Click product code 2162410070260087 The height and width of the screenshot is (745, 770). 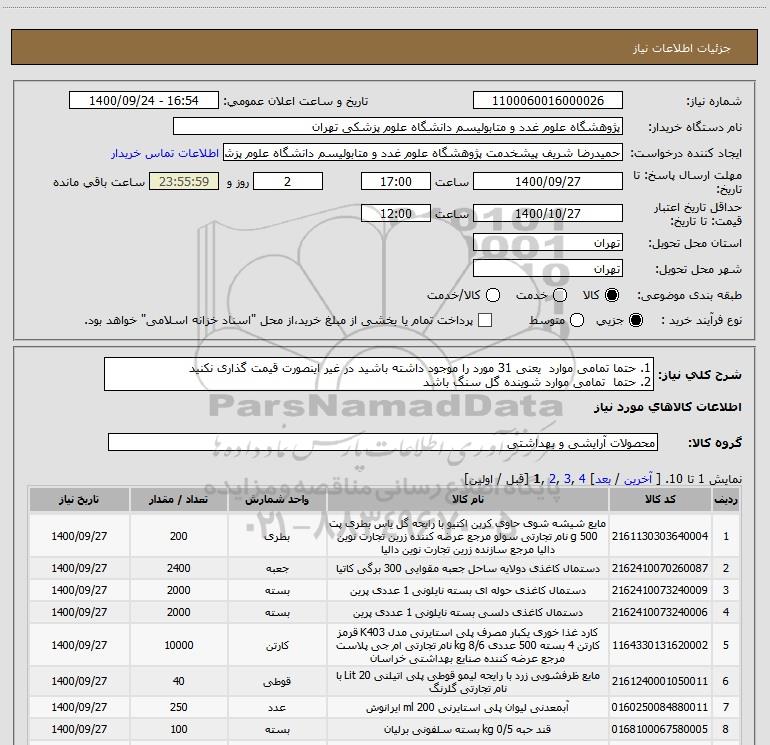coord(660,568)
